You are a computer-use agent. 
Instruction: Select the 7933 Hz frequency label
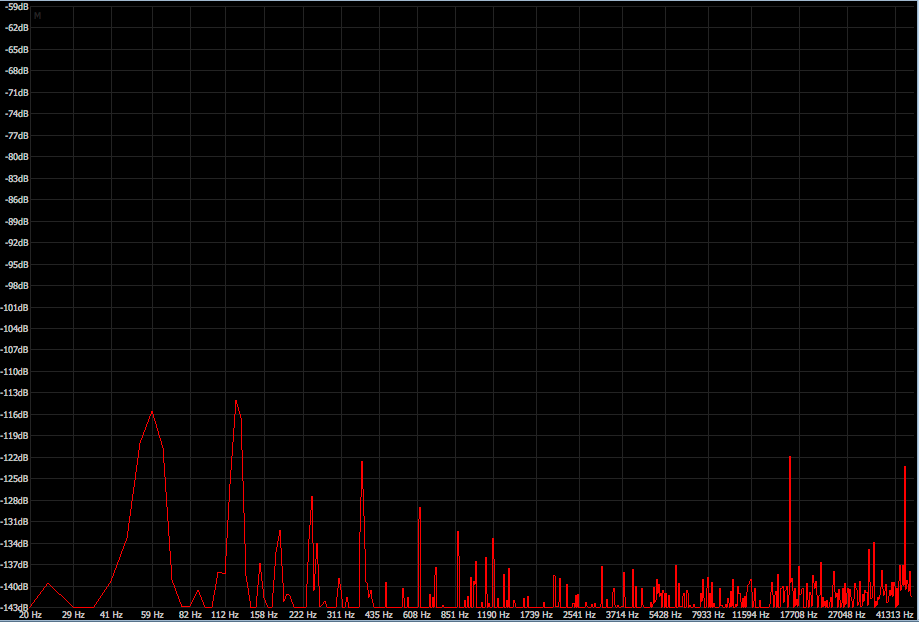coord(709,615)
